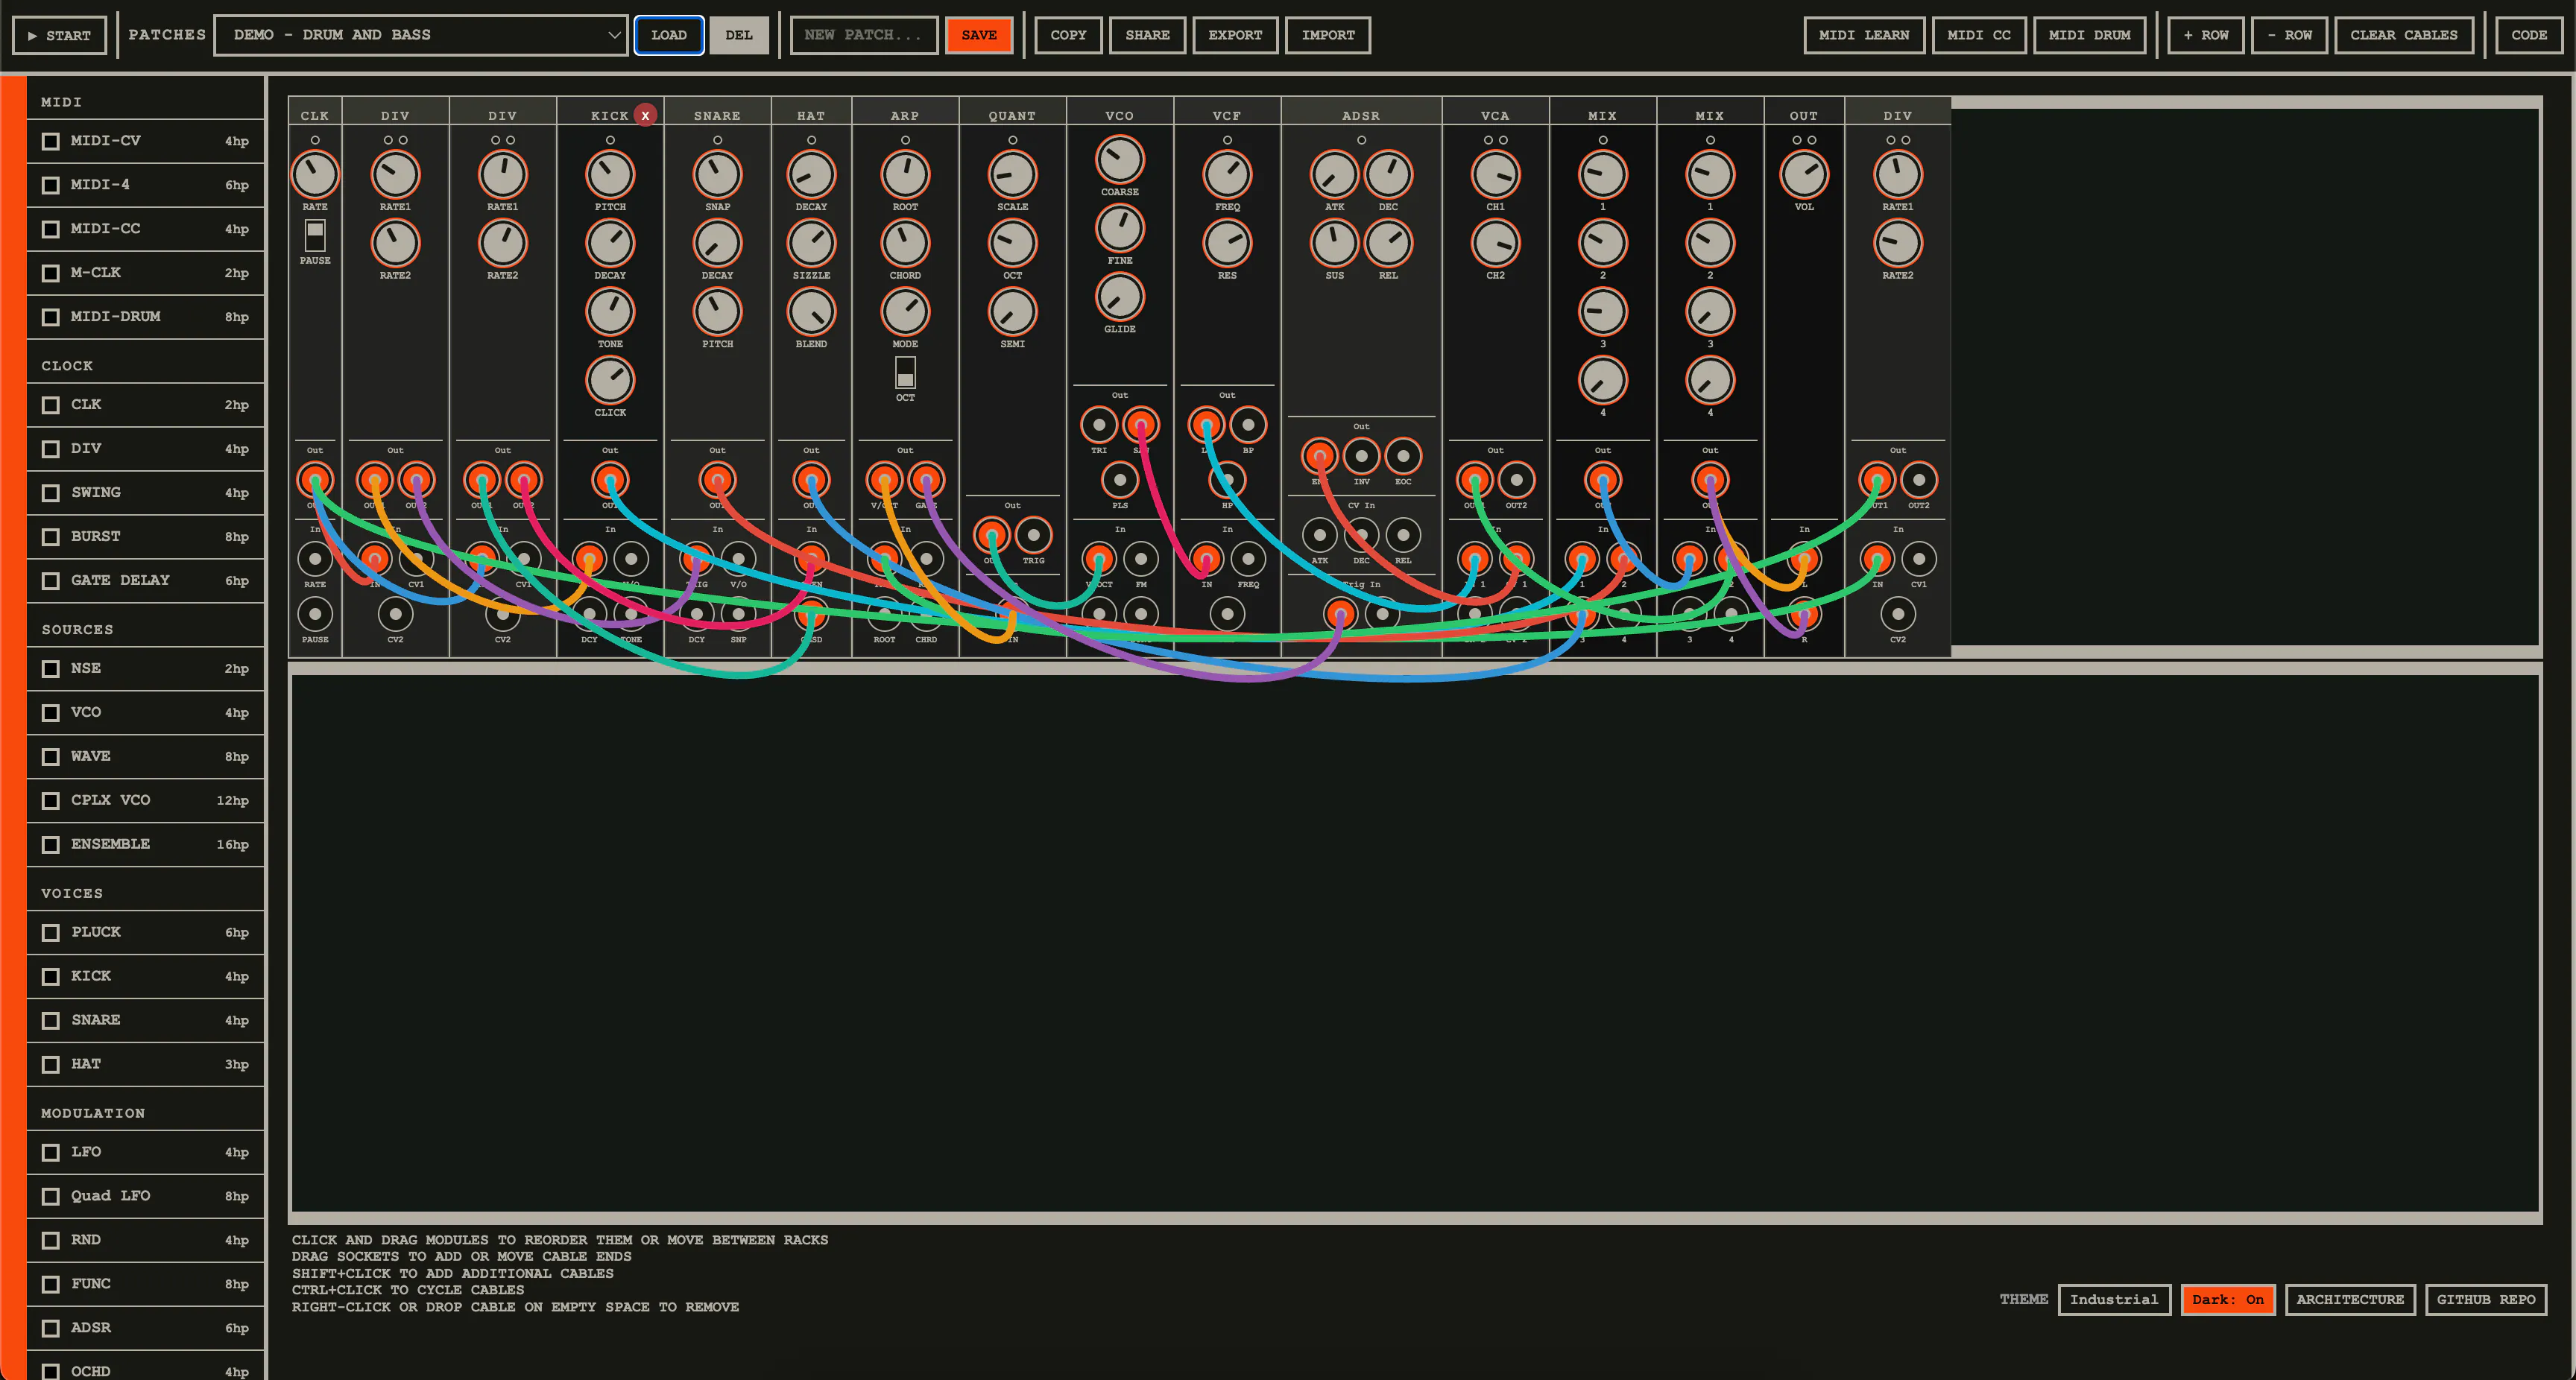The height and width of the screenshot is (1380, 2576).
Task: Check the PLUCK module checkbox
Action: (x=51, y=932)
